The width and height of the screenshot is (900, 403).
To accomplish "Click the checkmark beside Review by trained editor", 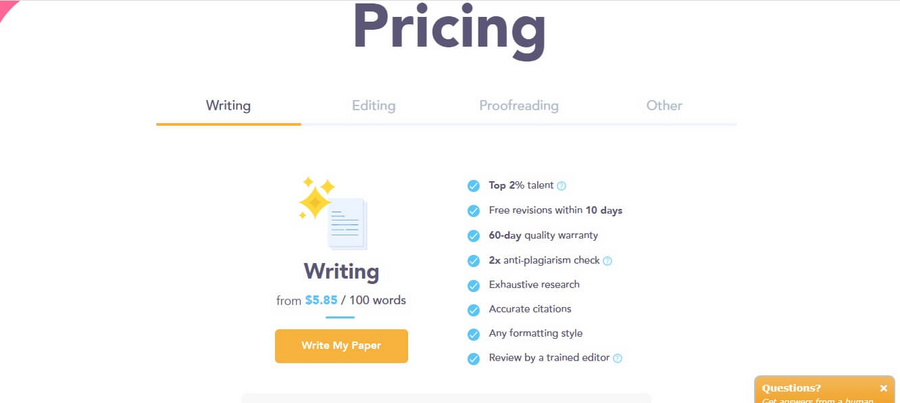I will click(x=474, y=359).
